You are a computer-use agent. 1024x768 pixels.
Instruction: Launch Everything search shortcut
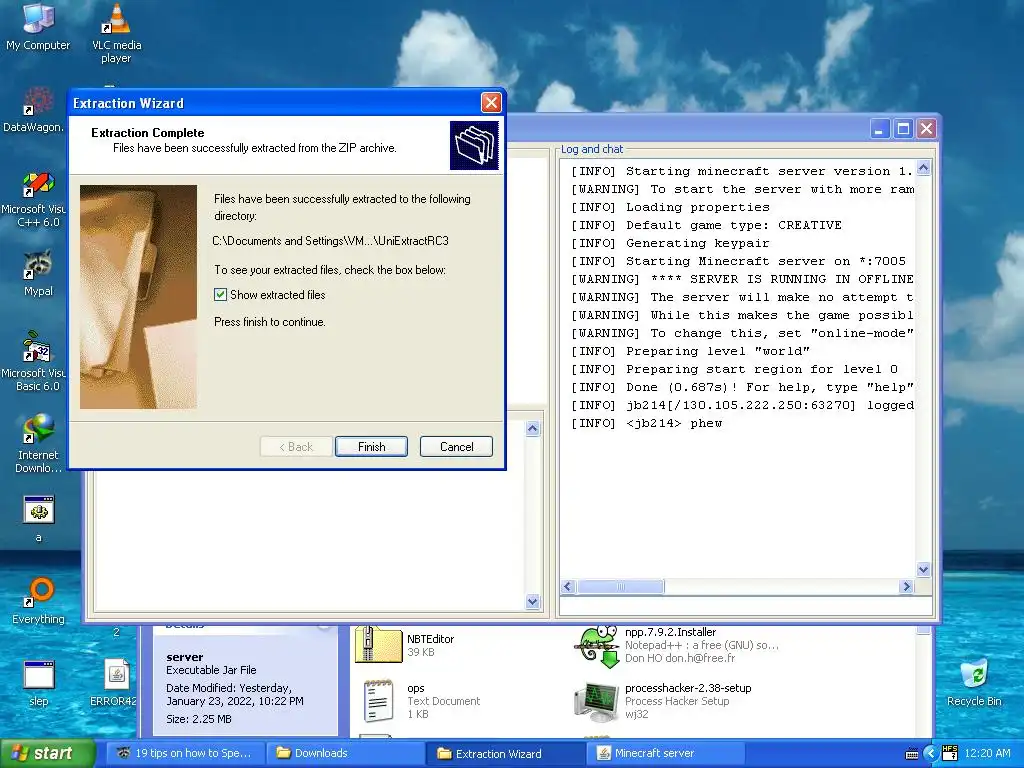click(x=39, y=601)
